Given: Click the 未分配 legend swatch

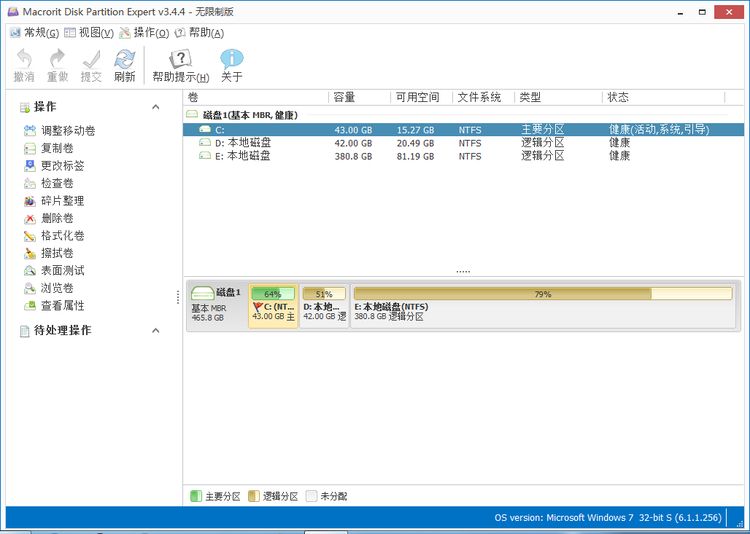Looking at the screenshot, I should coord(311,496).
